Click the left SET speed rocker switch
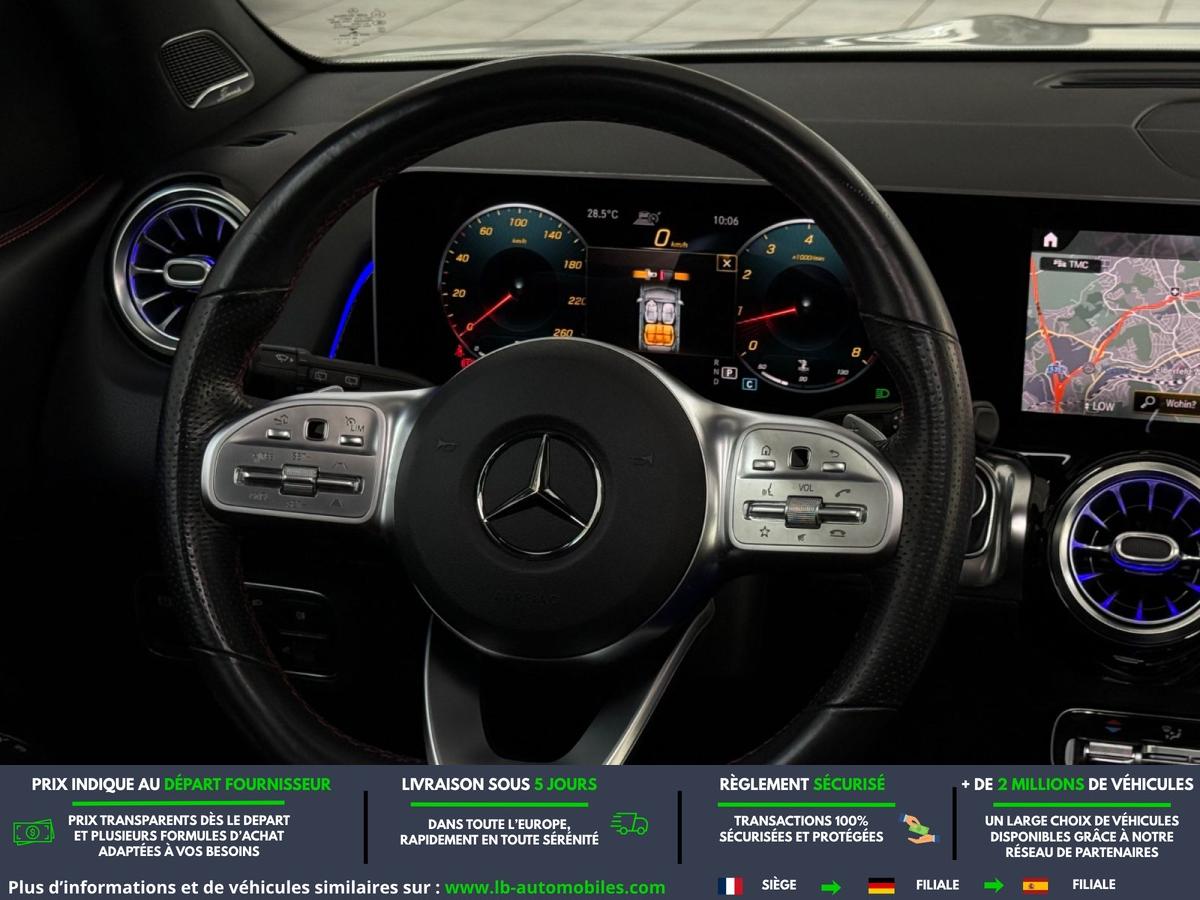Screen dimensions: 1200x900 click(x=298, y=481)
